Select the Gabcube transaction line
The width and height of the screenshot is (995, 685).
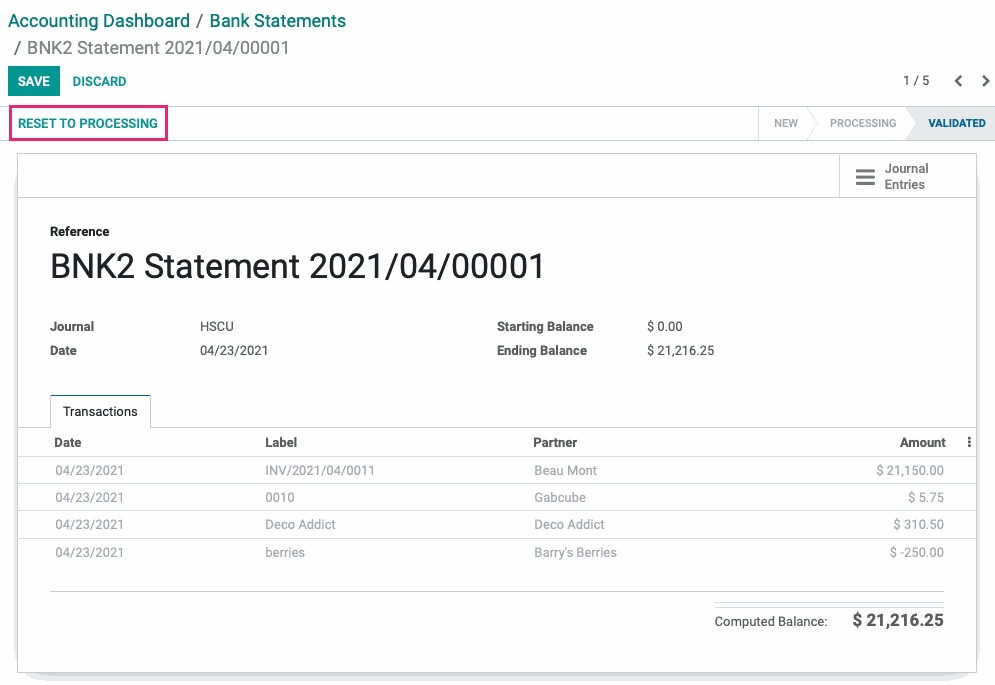click(497, 498)
